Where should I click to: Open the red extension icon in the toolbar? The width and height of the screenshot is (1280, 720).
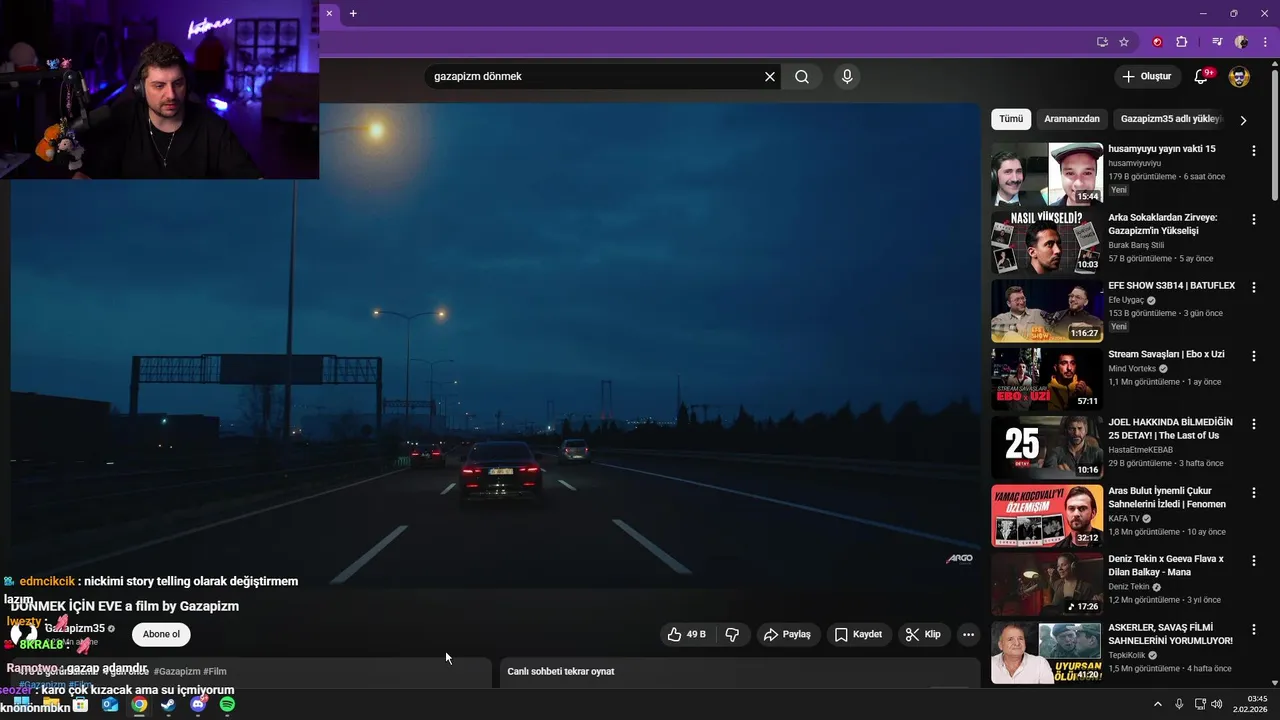click(x=1158, y=42)
